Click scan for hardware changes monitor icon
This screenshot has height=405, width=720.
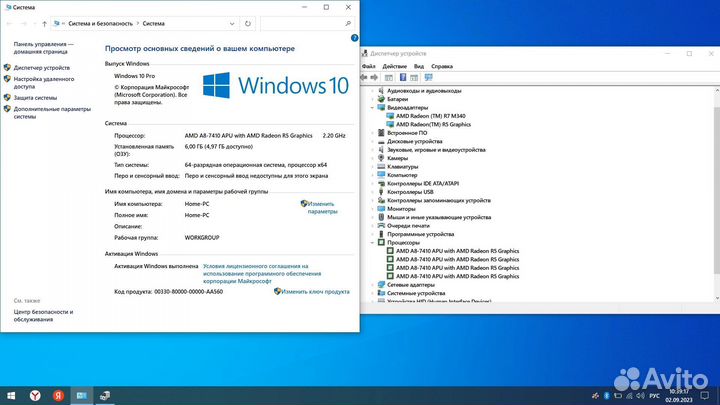point(428,78)
